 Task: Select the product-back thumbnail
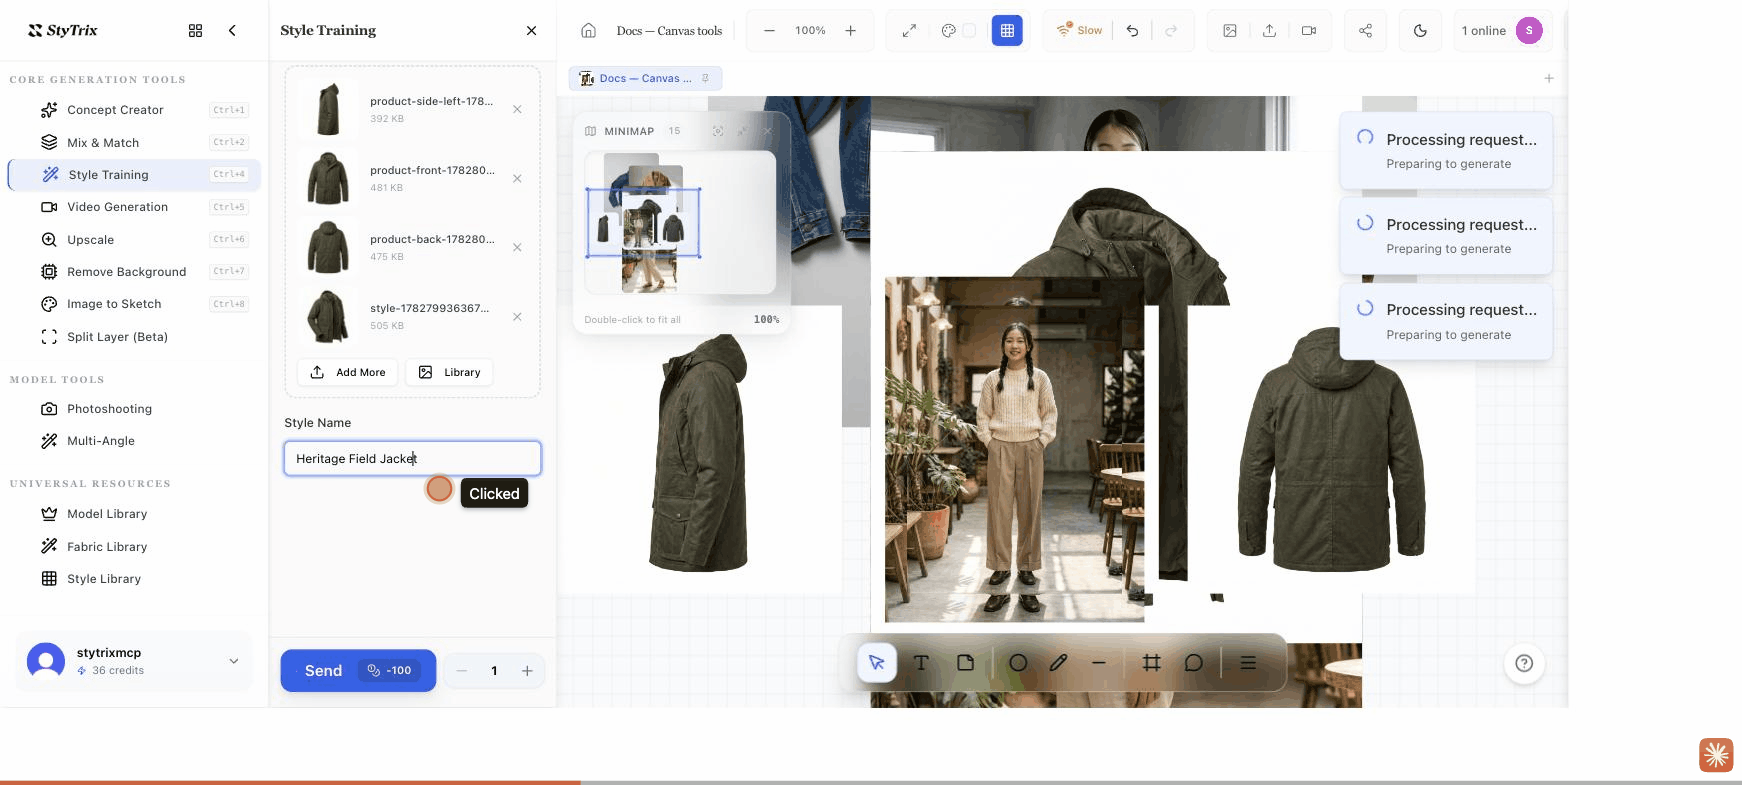(328, 247)
